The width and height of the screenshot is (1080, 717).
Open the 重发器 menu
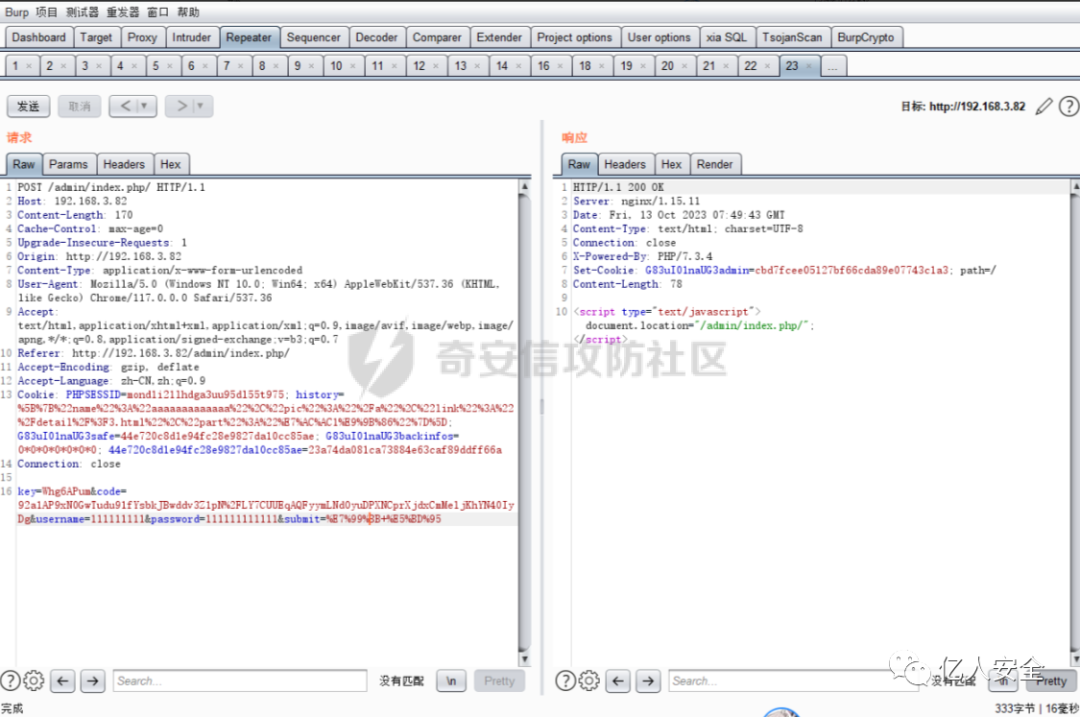tap(123, 12)
